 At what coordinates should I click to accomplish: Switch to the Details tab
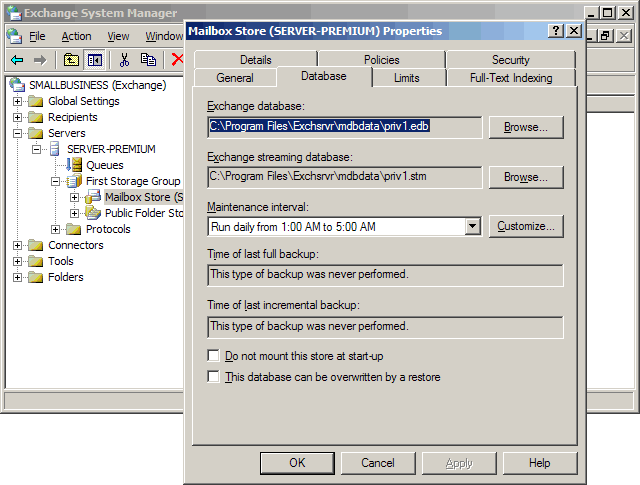256,60
